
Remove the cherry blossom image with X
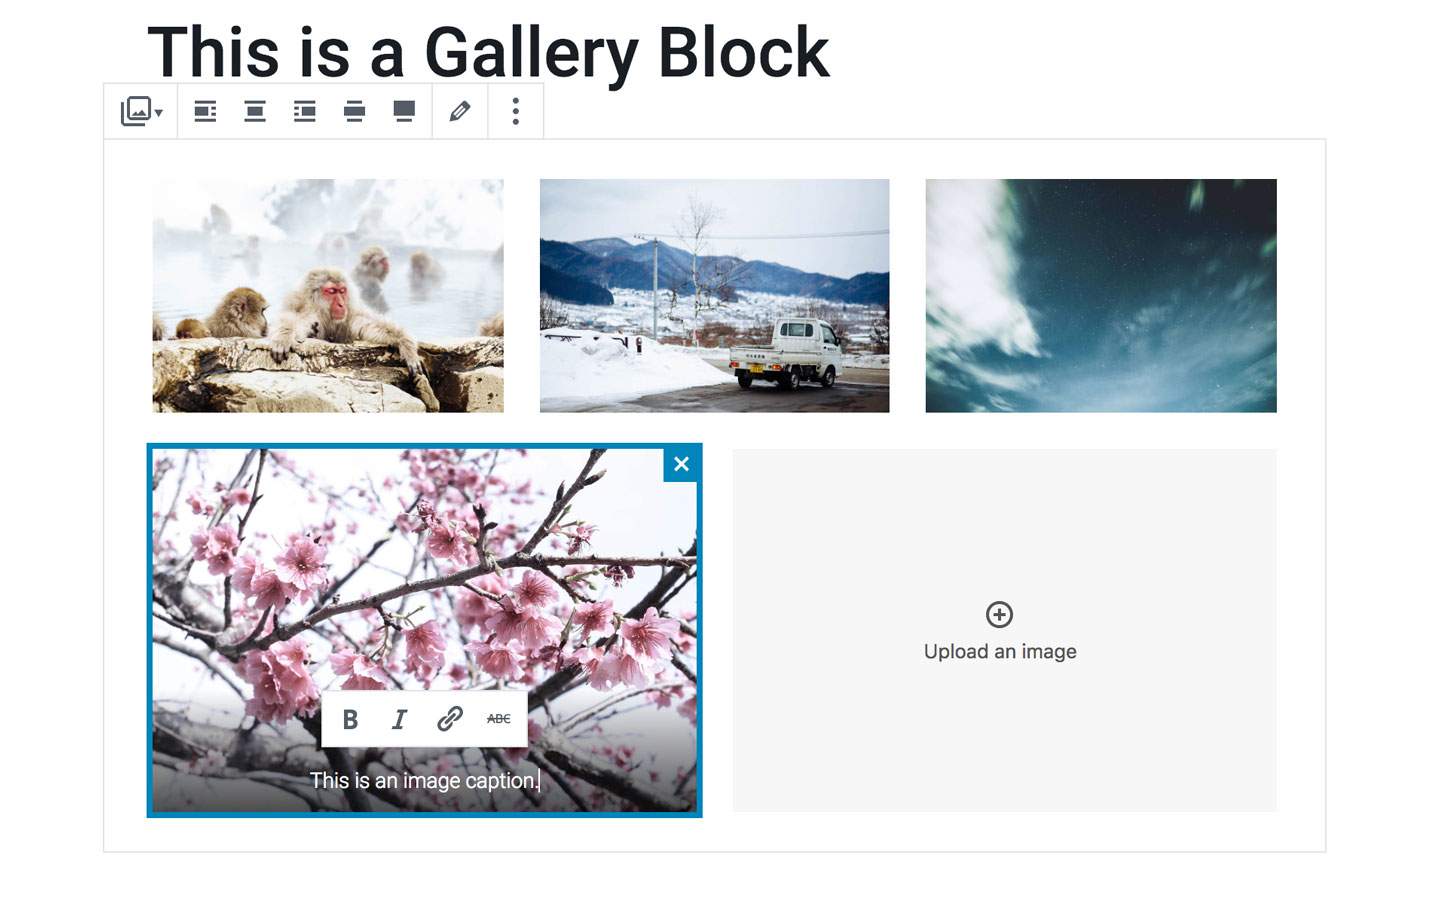pyautogui.click(x=681, y=464)
